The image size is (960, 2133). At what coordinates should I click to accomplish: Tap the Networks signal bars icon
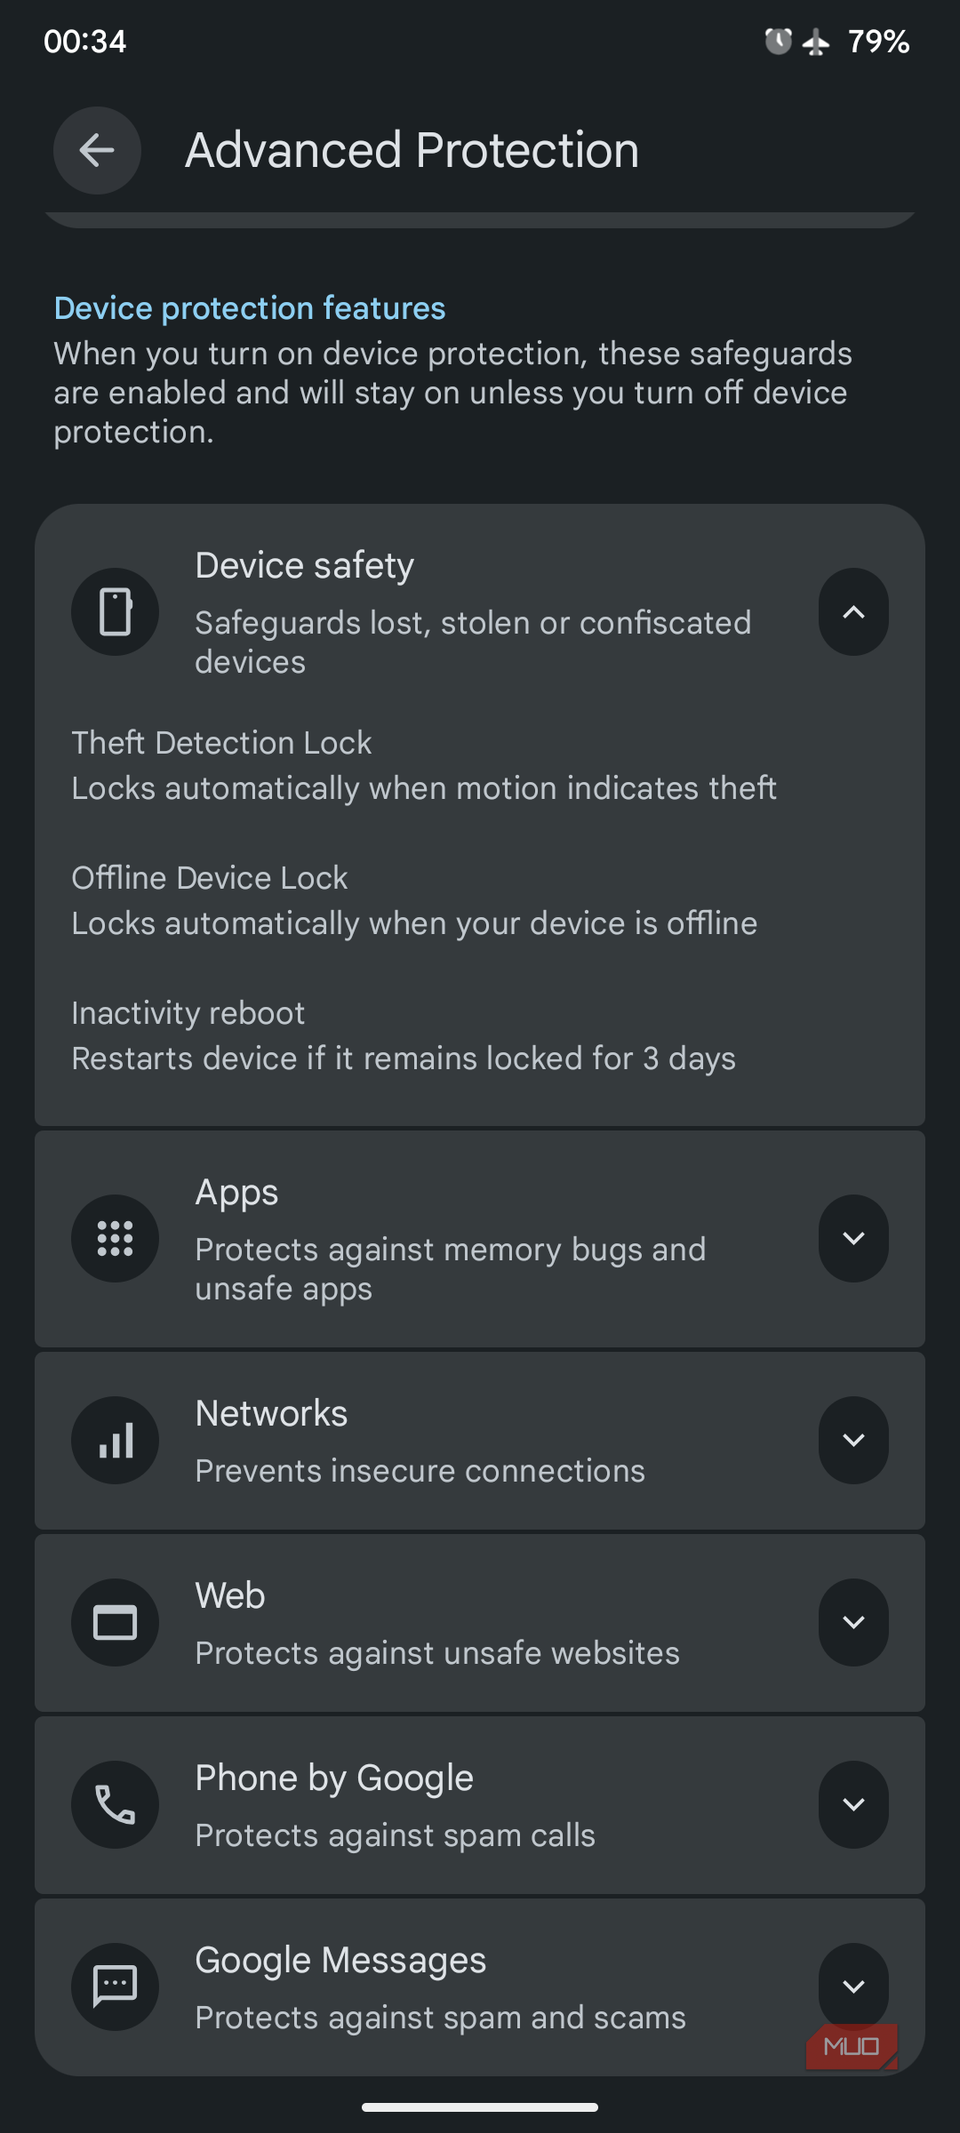click(115, 1440)
